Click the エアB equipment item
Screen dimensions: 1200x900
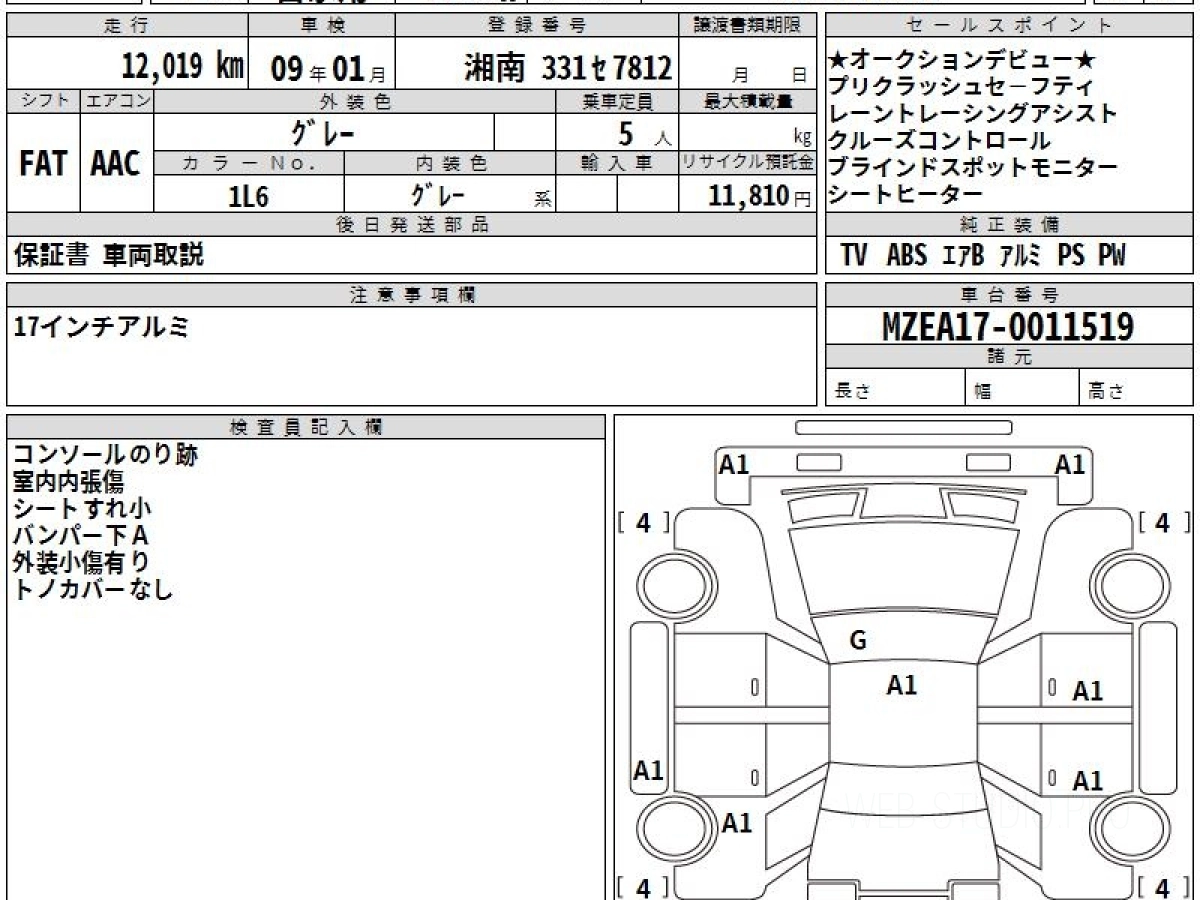[963, 255]
